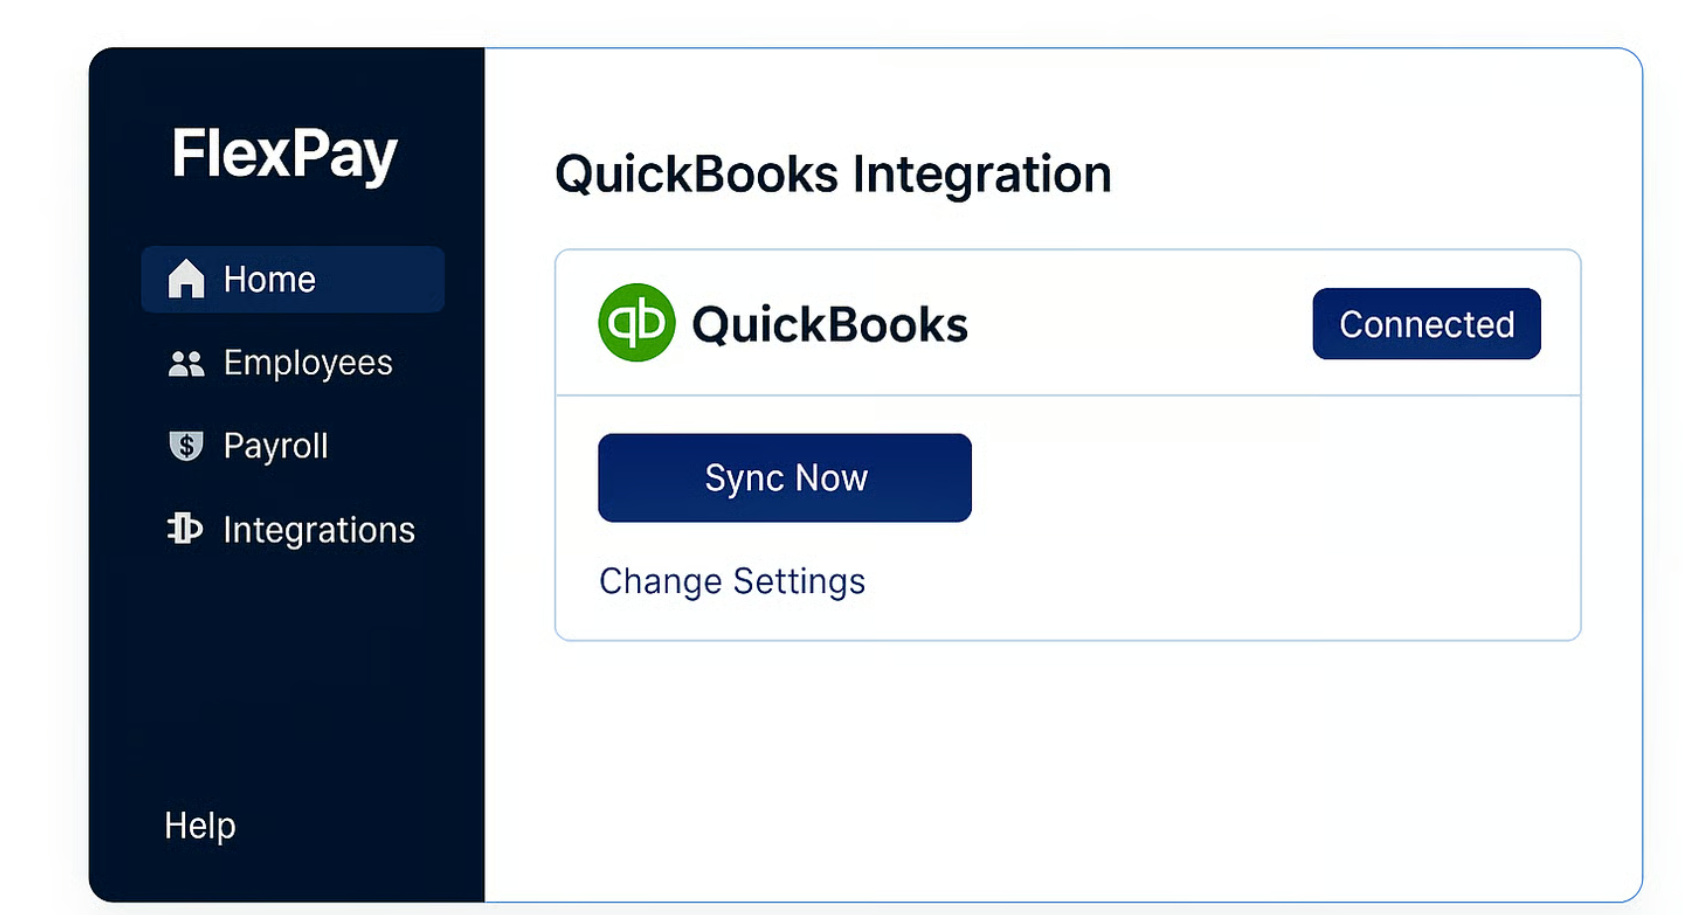
Task: Click the FlexPay logo in the sidebar
Action: 284,154
